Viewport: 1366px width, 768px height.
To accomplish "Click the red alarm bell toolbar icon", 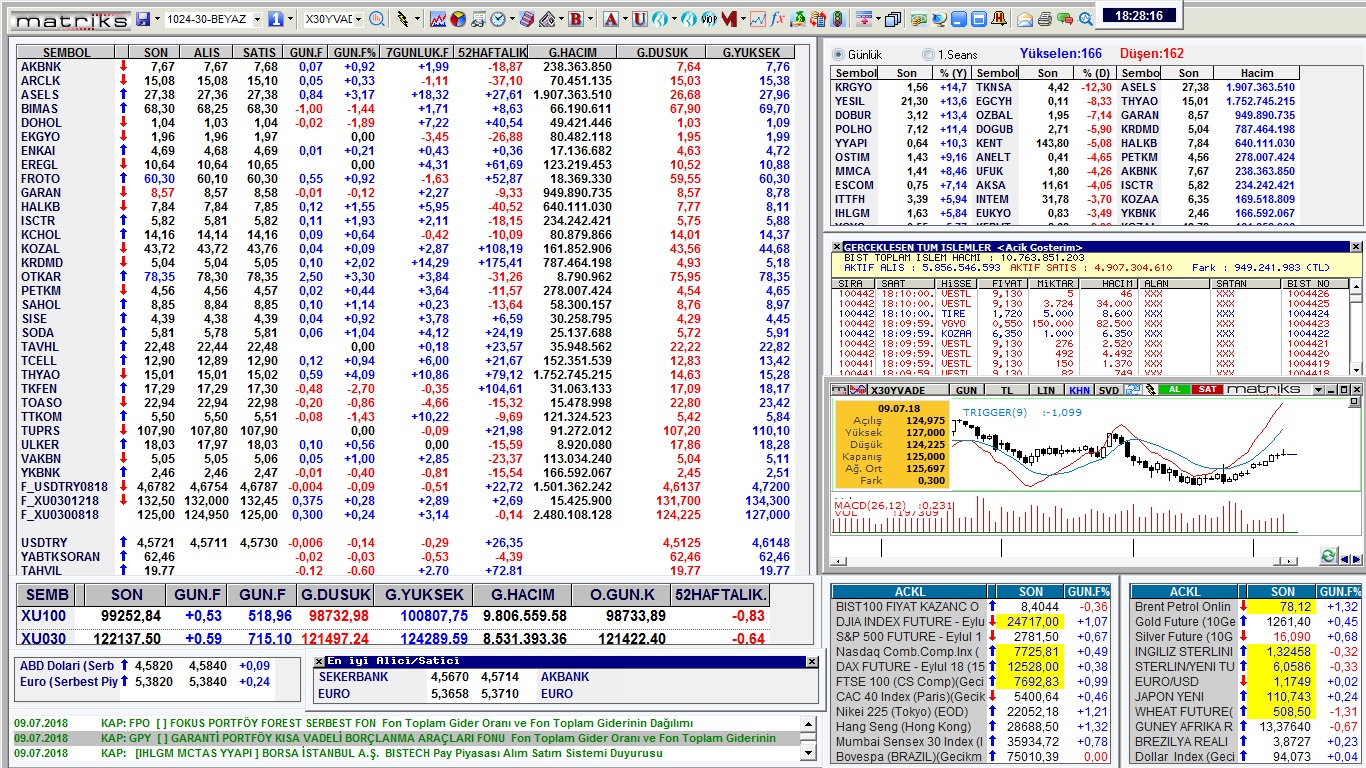I will click(999, 19).
